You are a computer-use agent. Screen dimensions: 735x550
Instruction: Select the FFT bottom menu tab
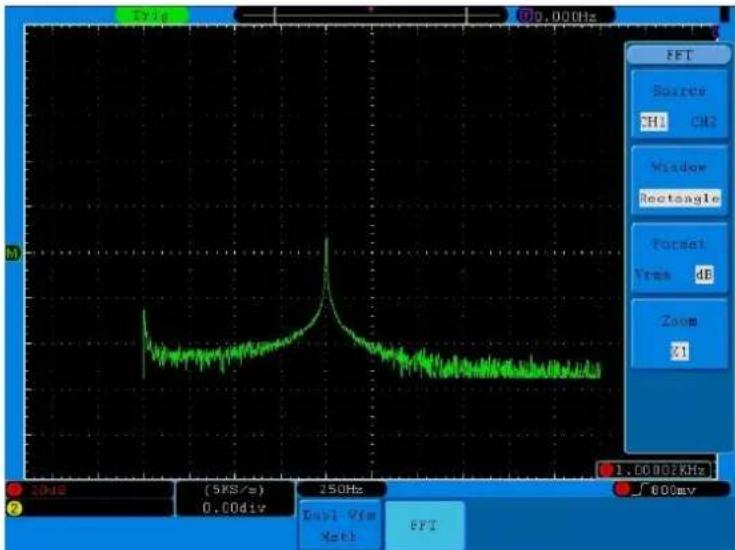pyautogui.click(x=424, y=525)
